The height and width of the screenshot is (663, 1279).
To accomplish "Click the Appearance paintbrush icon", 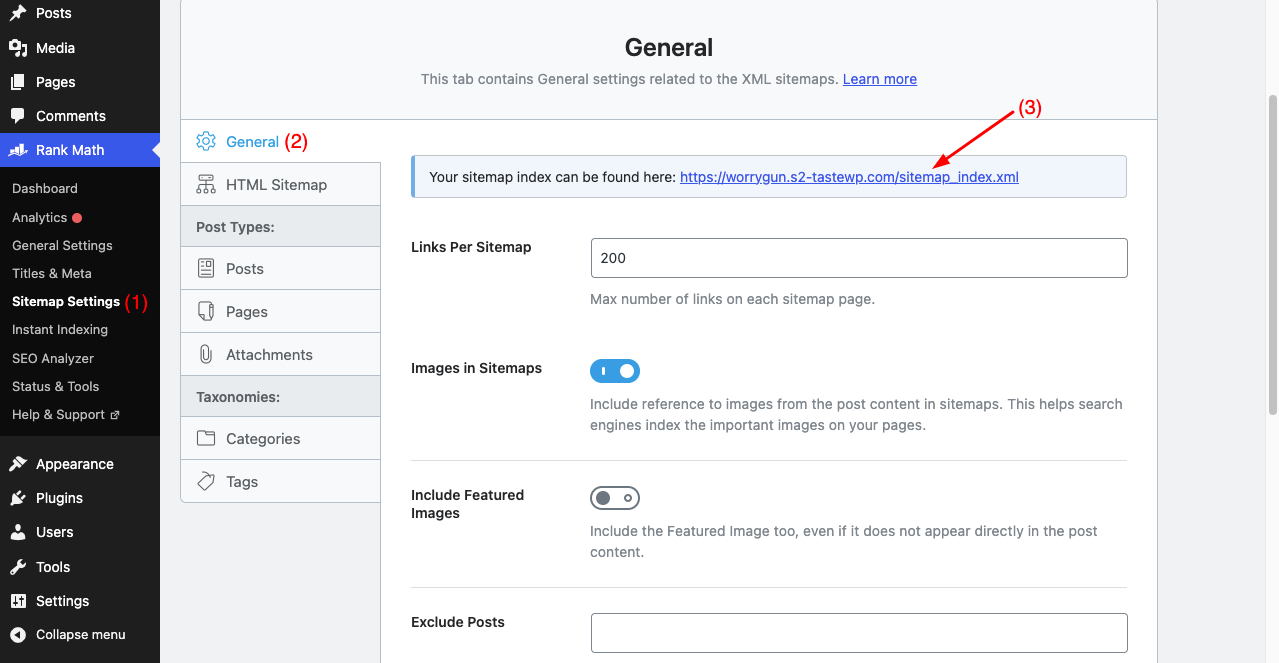I will point(18,464).
